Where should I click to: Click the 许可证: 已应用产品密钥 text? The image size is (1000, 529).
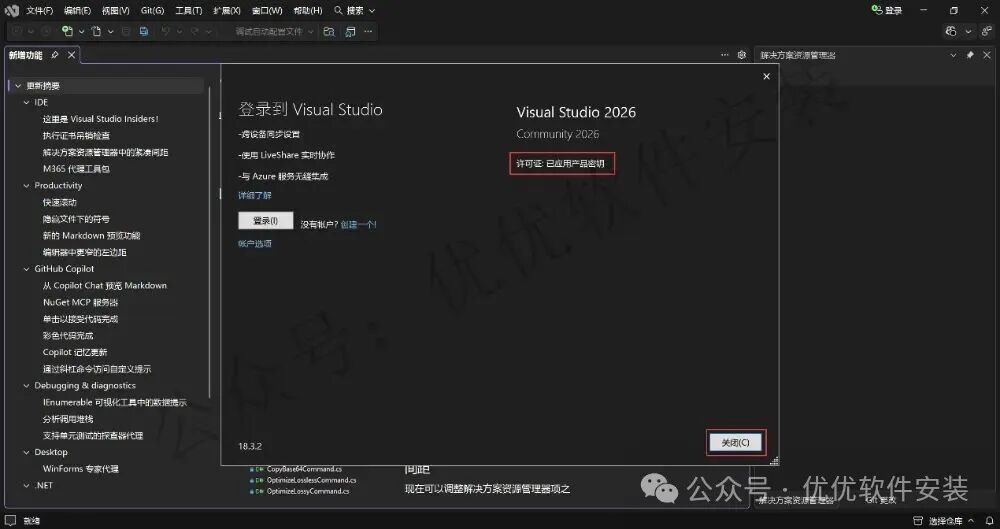click(561, 164)
